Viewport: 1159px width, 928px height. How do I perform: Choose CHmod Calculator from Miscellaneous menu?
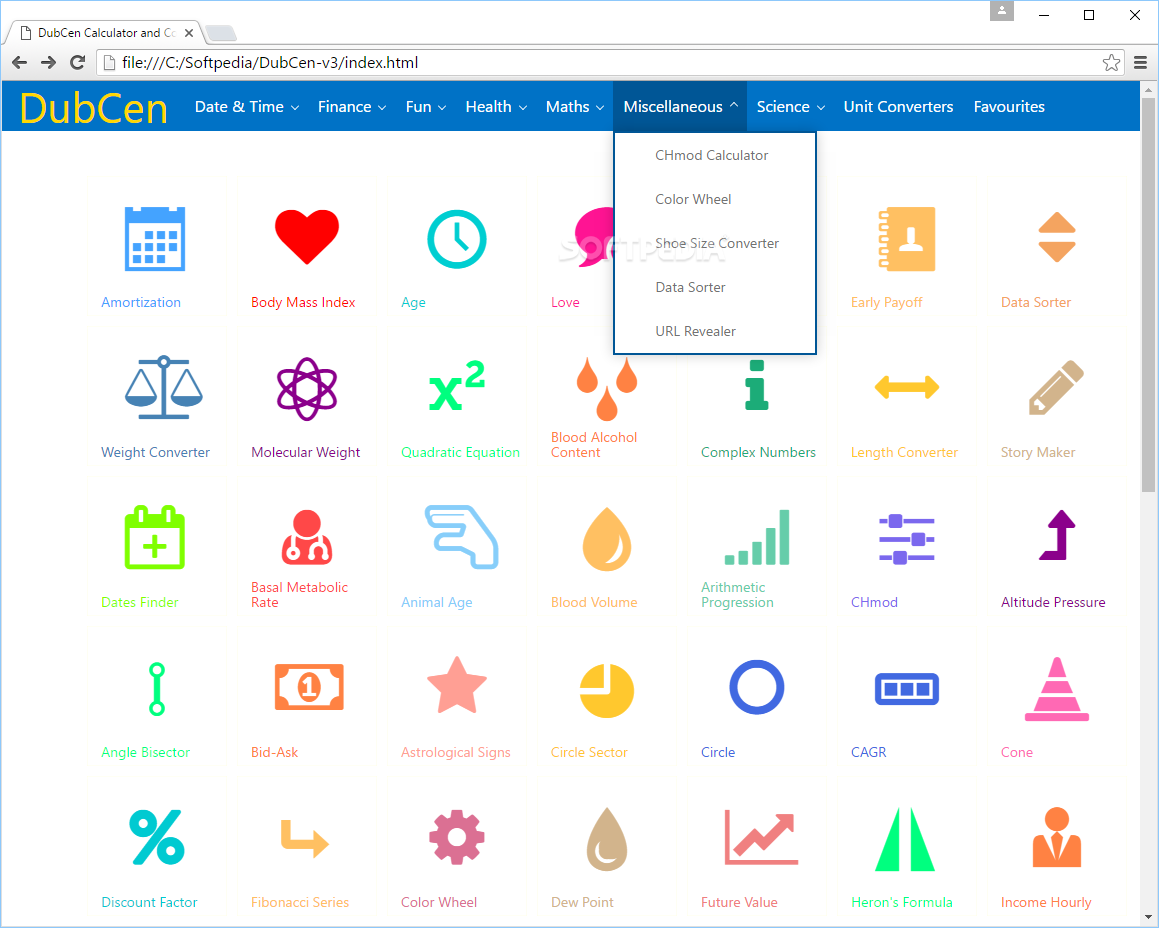(x=712, y=155)
